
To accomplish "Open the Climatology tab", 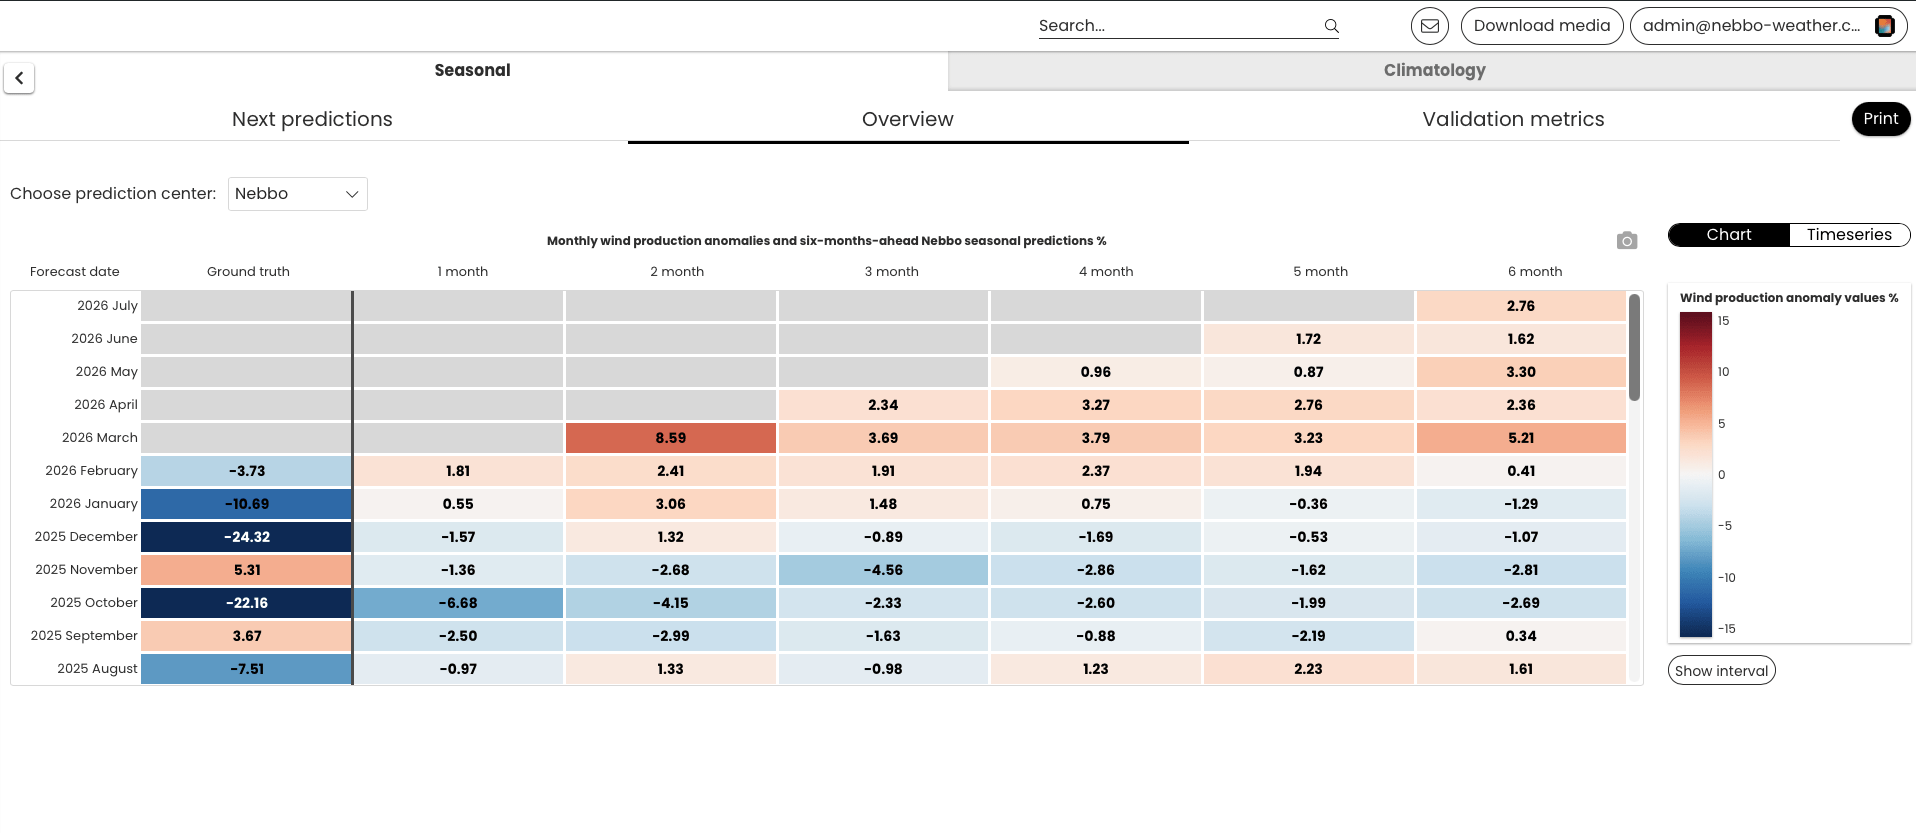I will (1433, 70).
